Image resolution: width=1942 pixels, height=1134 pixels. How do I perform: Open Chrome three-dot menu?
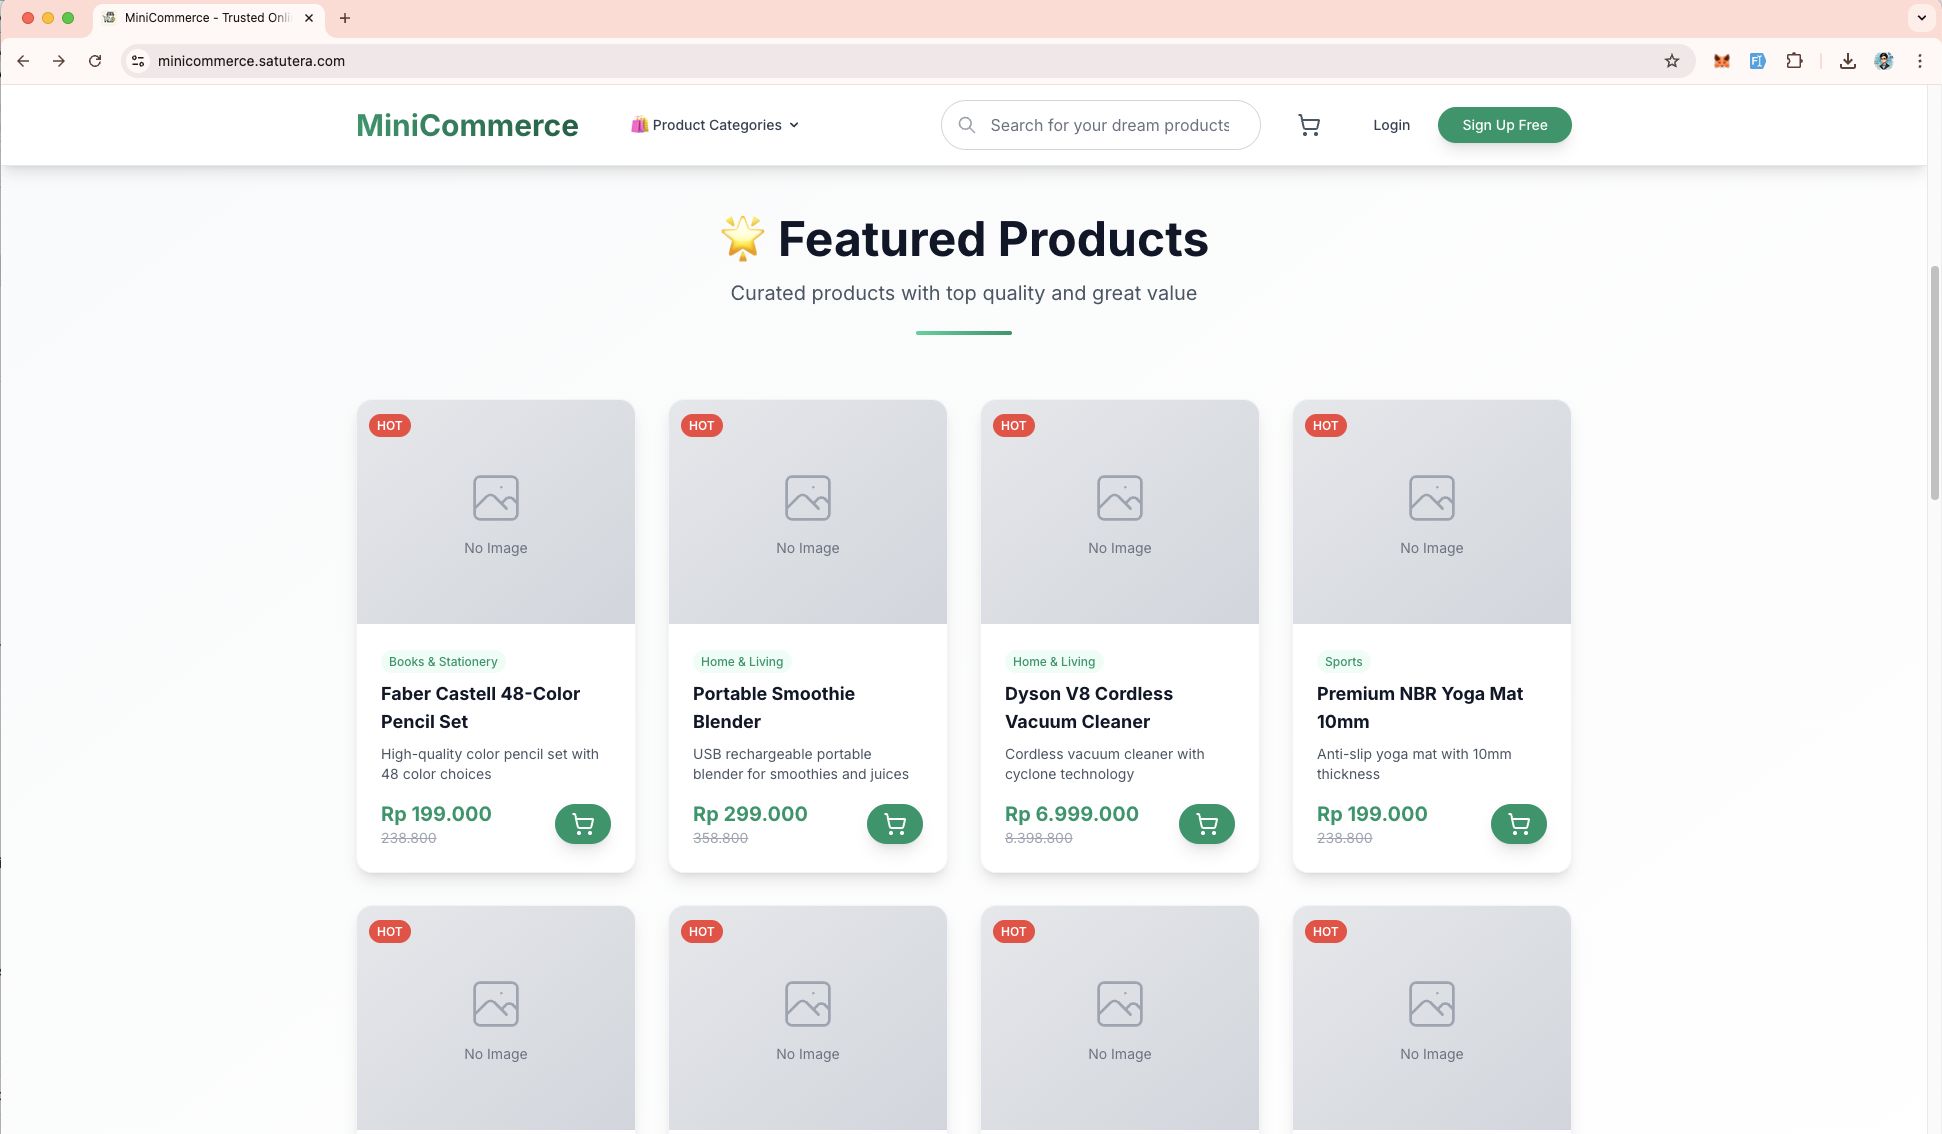pyautogui.click(x=1920, y=61)
